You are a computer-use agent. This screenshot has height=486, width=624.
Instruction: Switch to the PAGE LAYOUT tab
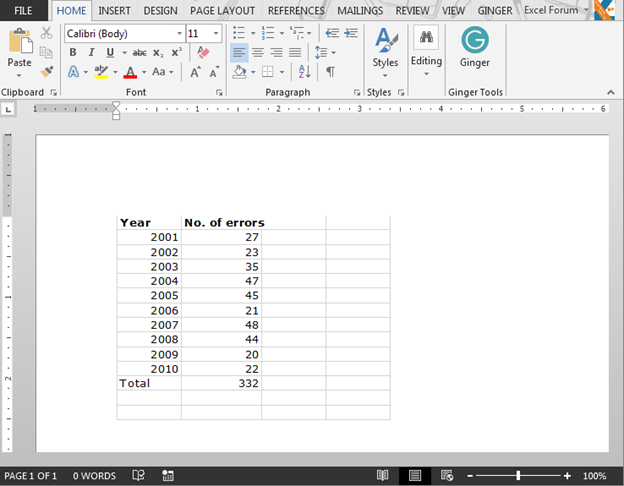pos(222,11)
